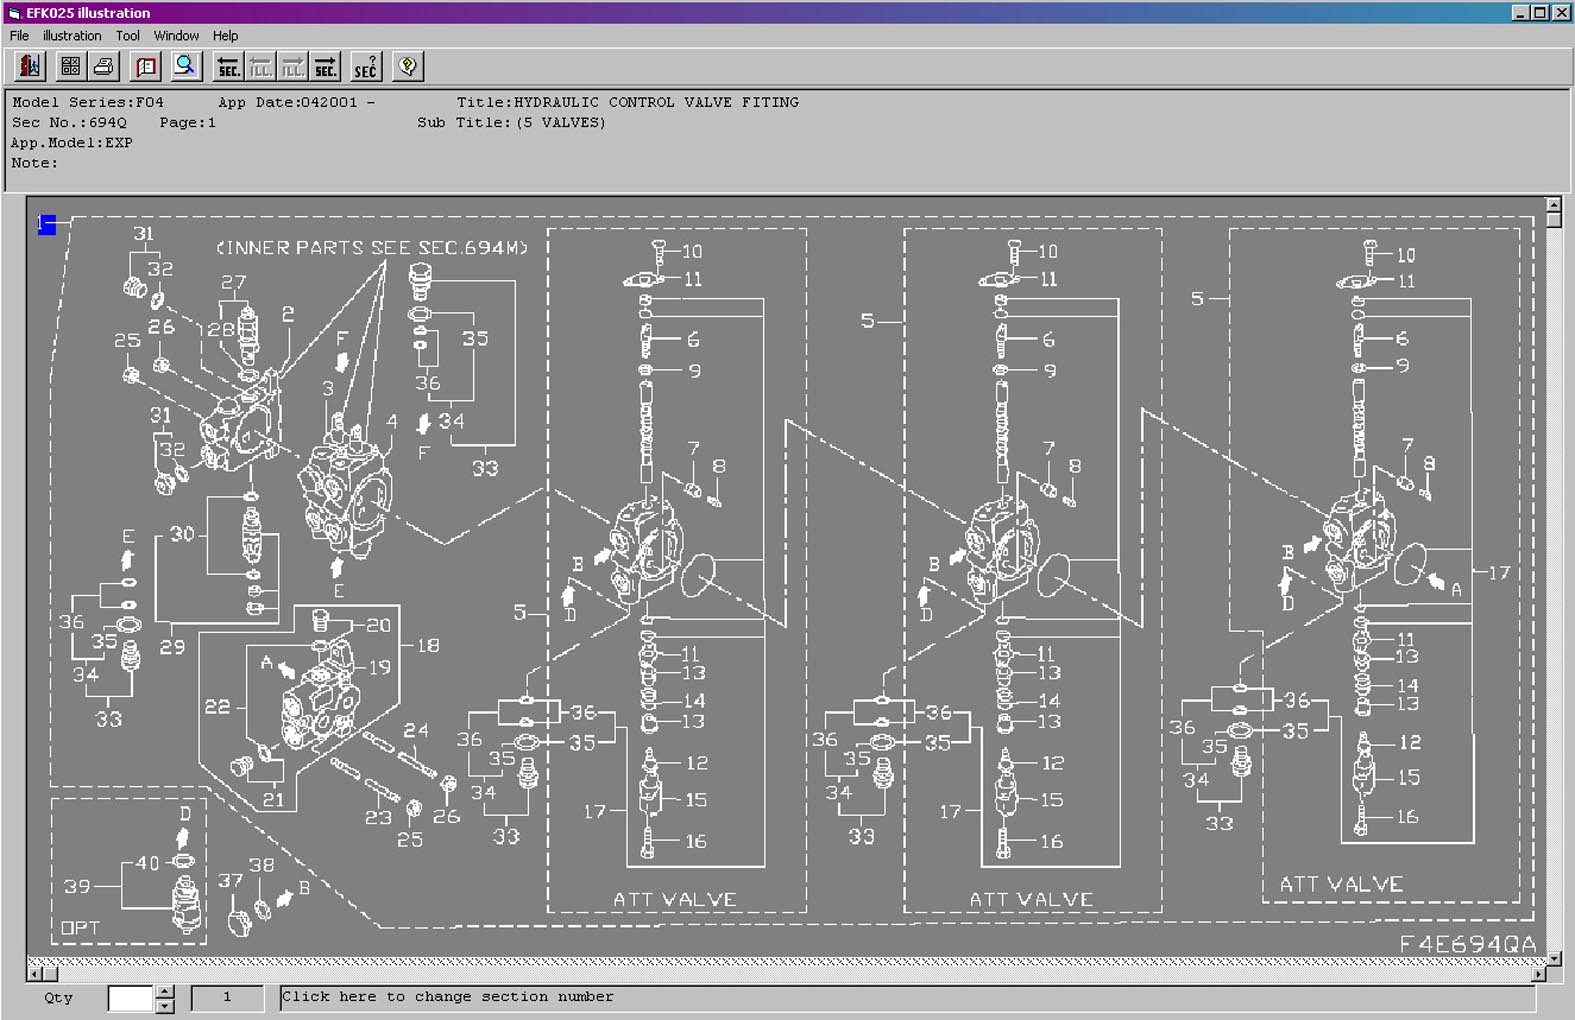Expand the Window menu
1575x1020 pixels.
coord(176,36)
